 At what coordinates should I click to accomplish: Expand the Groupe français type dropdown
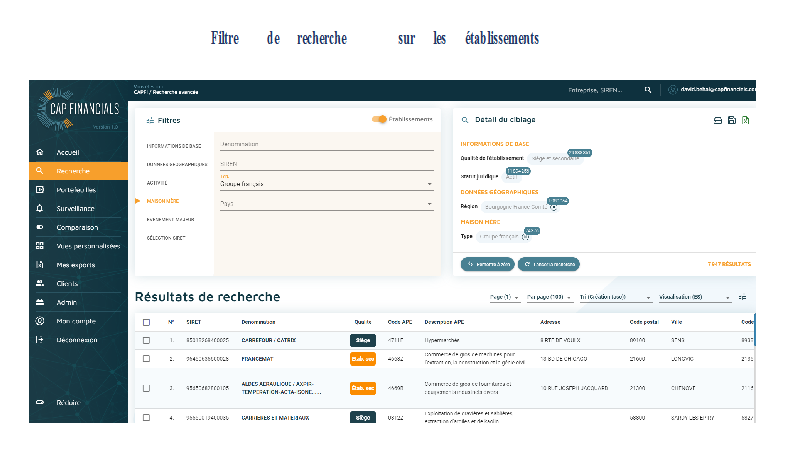point(429,185)
